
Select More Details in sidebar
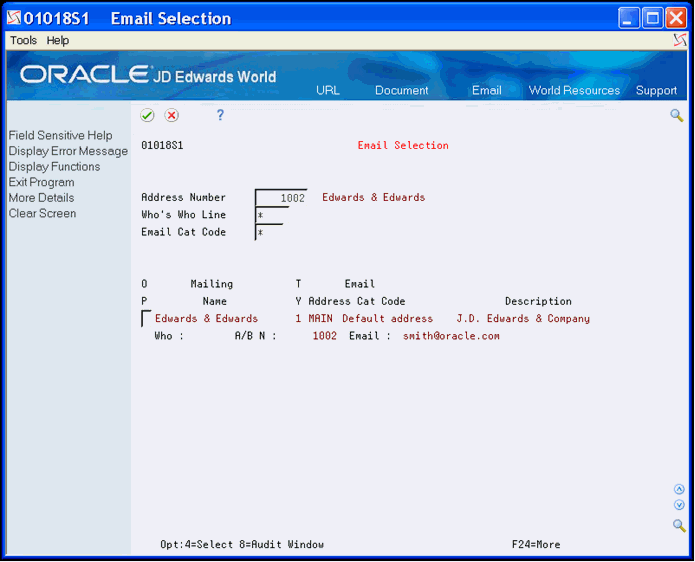coord(41,198)
